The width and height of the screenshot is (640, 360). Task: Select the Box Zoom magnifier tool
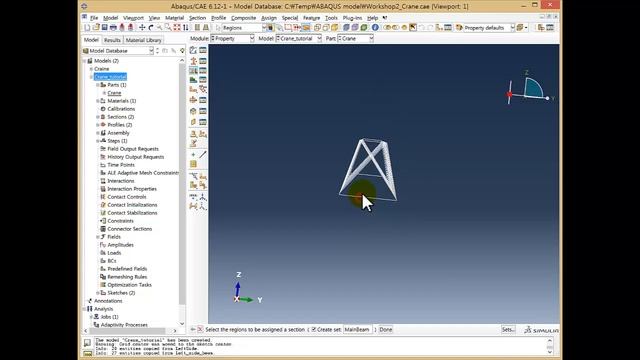(168, 28)
